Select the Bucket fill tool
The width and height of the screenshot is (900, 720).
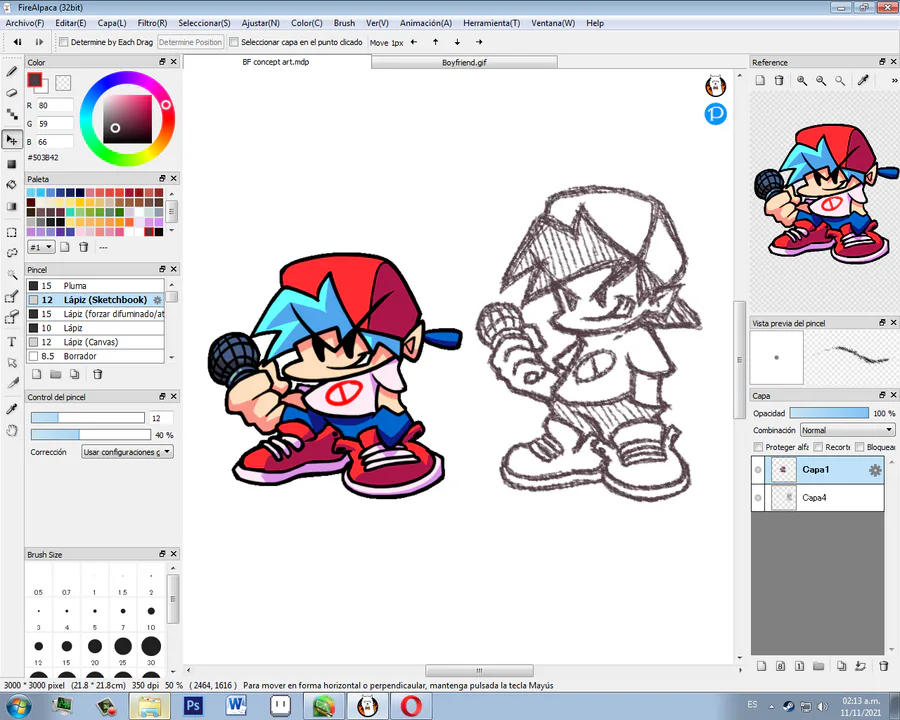[12, 185]
